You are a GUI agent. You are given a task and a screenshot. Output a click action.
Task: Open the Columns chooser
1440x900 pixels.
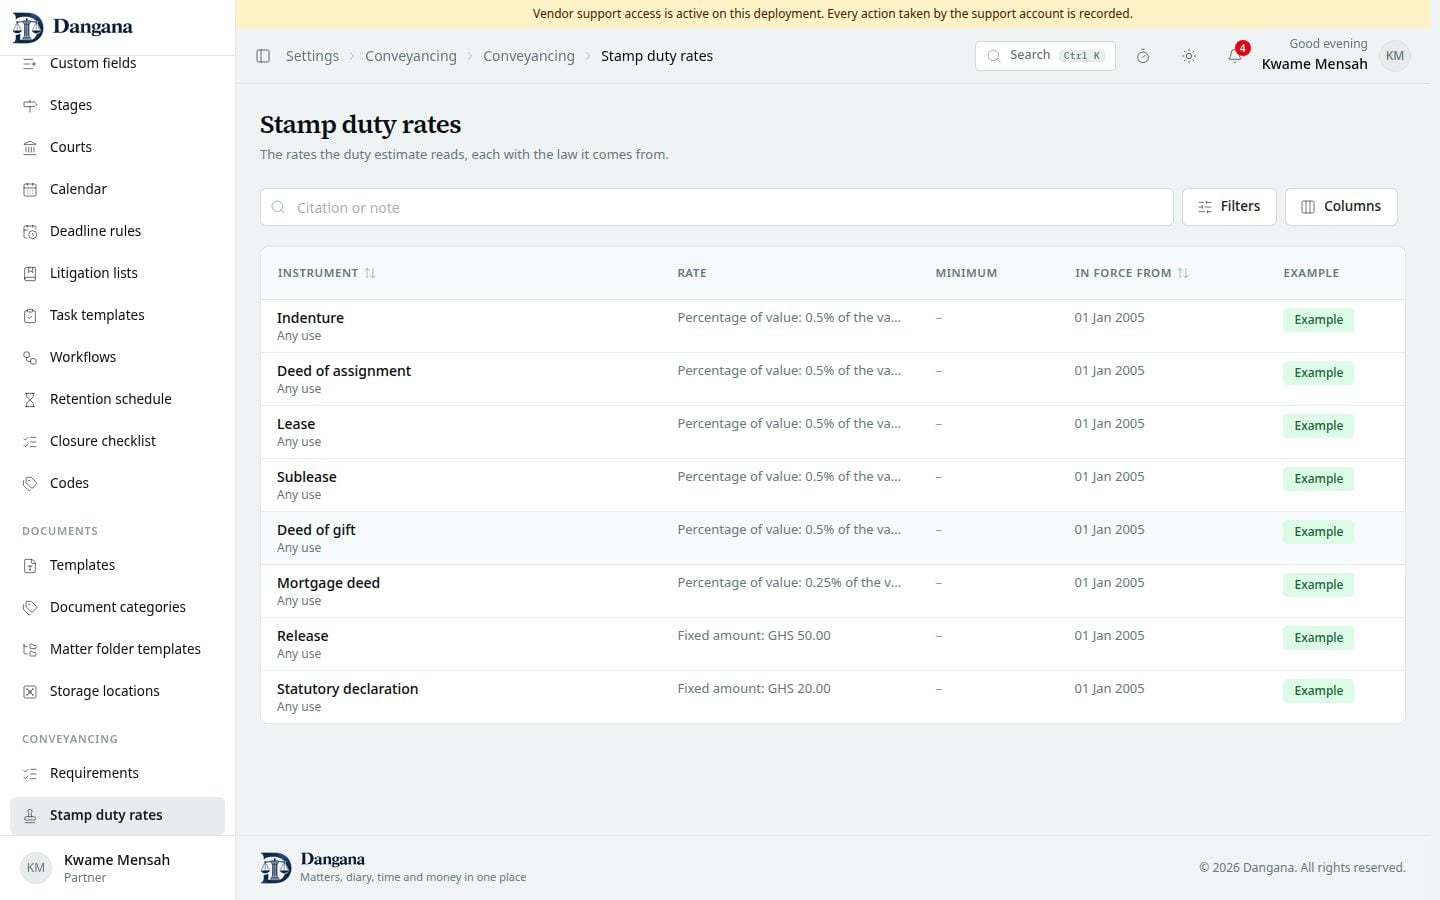1341,207
